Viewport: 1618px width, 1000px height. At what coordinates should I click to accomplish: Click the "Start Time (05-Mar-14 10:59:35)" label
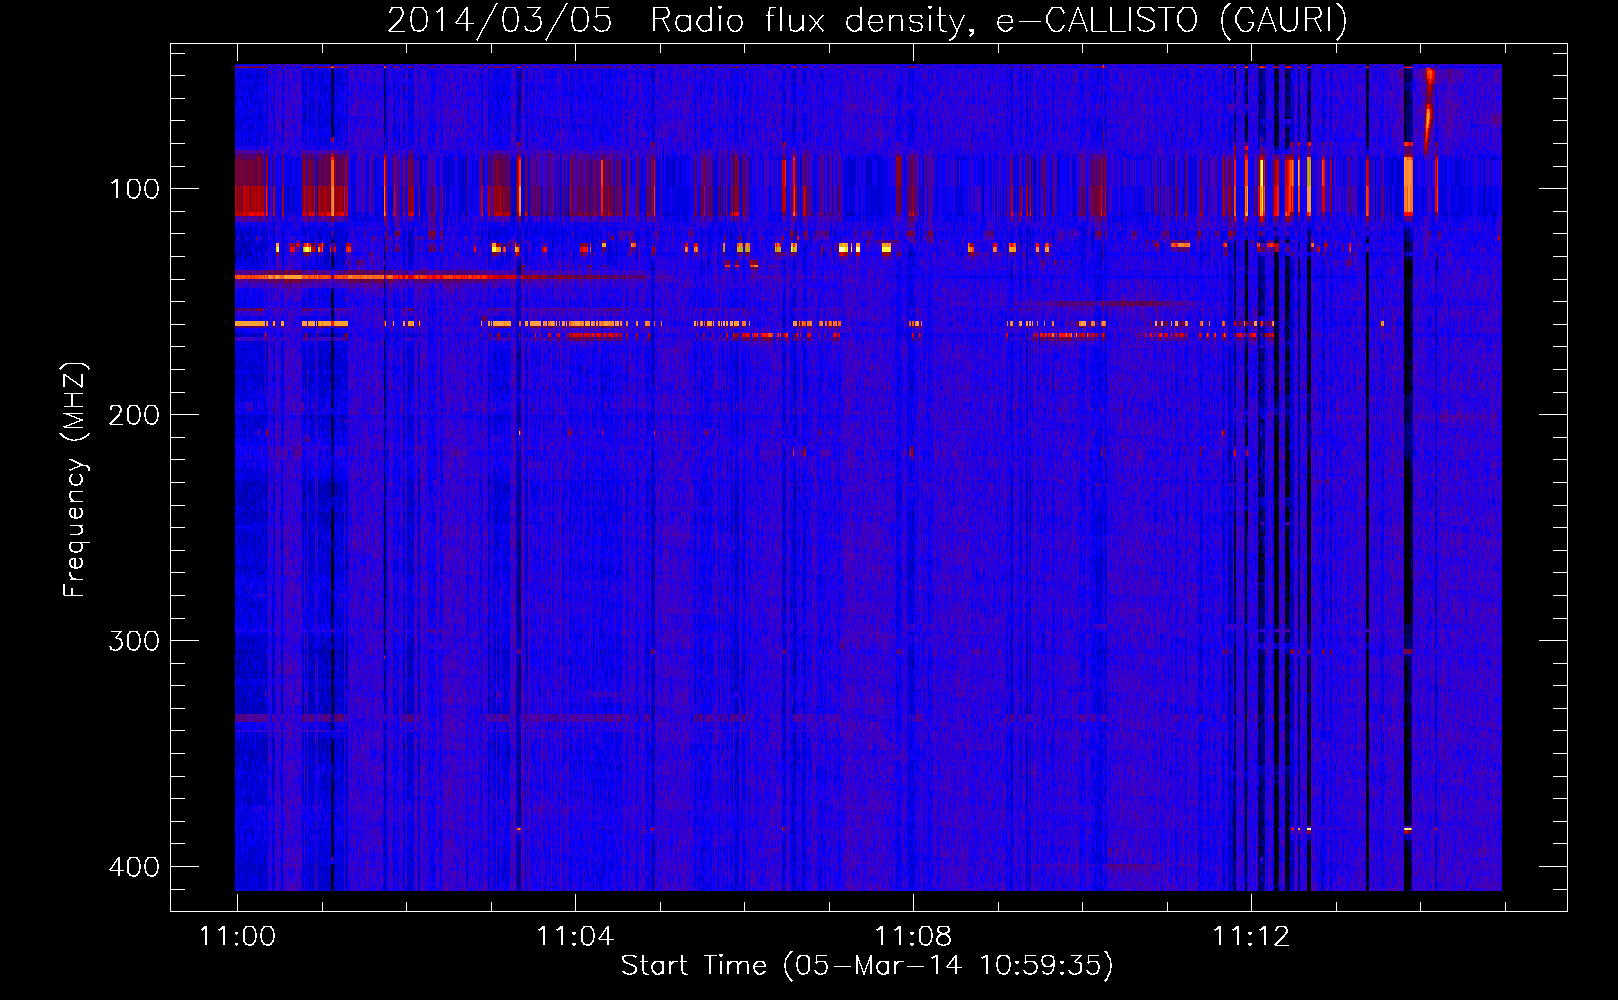click(x=867, y=966)
